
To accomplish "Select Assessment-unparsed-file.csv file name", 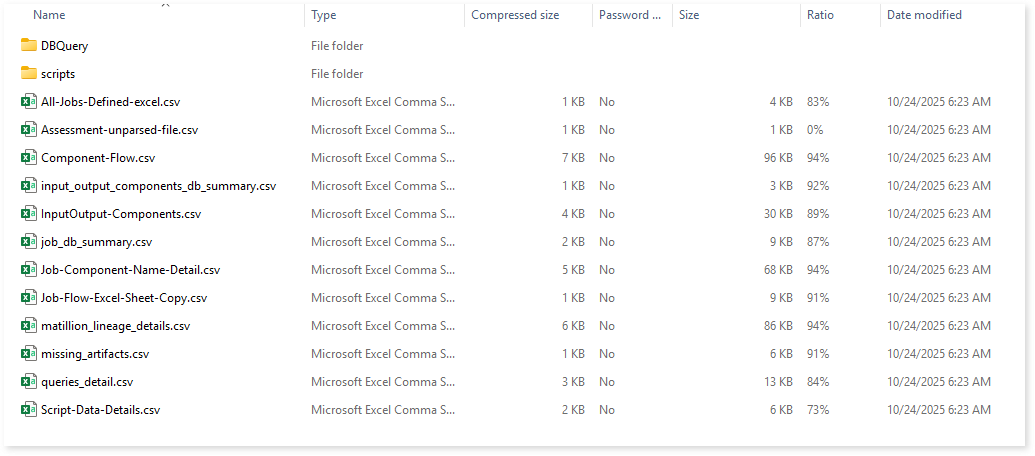I will tap(119, 130).
